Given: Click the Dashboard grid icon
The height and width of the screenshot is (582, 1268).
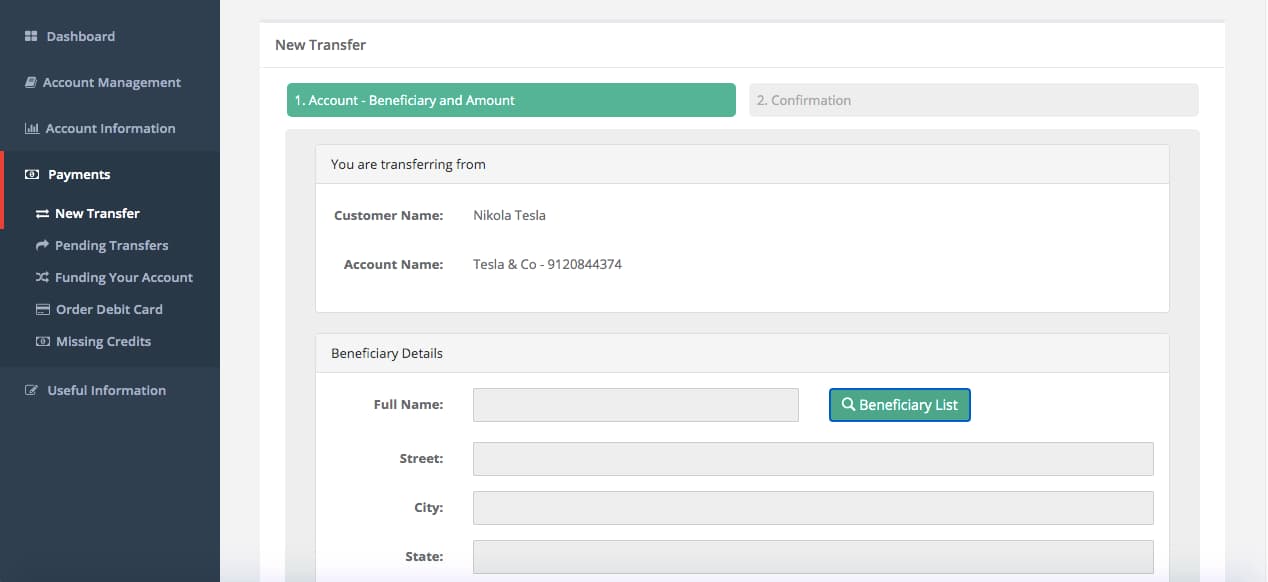Looking at the screenshot, I should (x=30, y=37).
